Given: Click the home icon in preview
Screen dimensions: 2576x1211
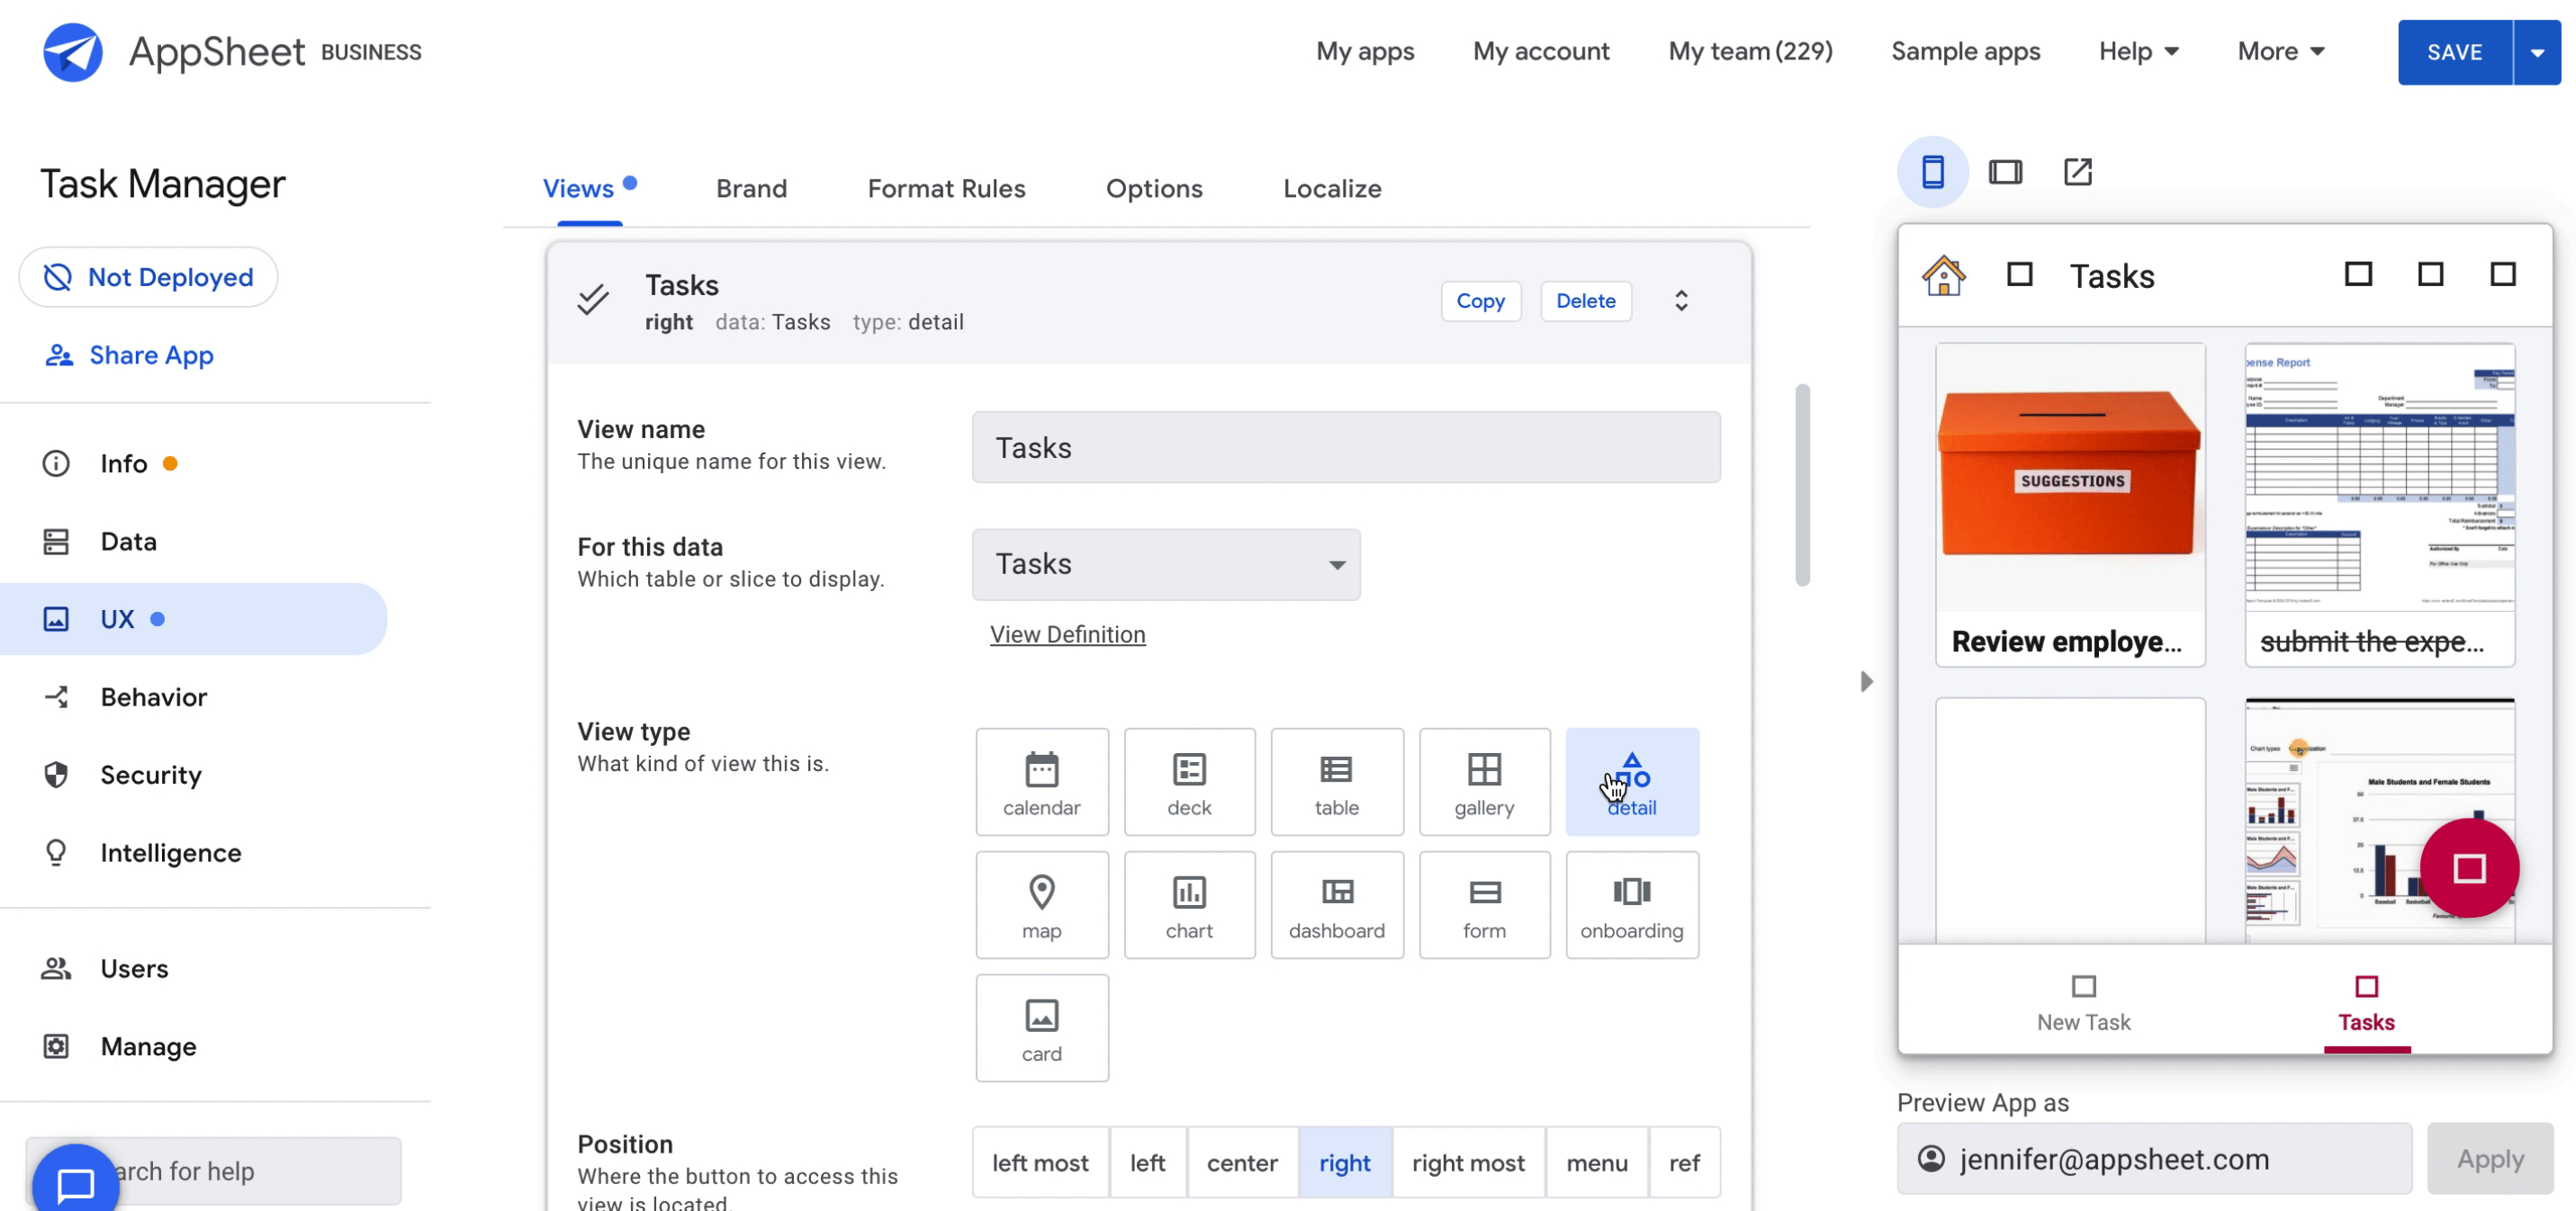Looking at the screenshot, I should pyautogui.click(x=1943, y=276).
